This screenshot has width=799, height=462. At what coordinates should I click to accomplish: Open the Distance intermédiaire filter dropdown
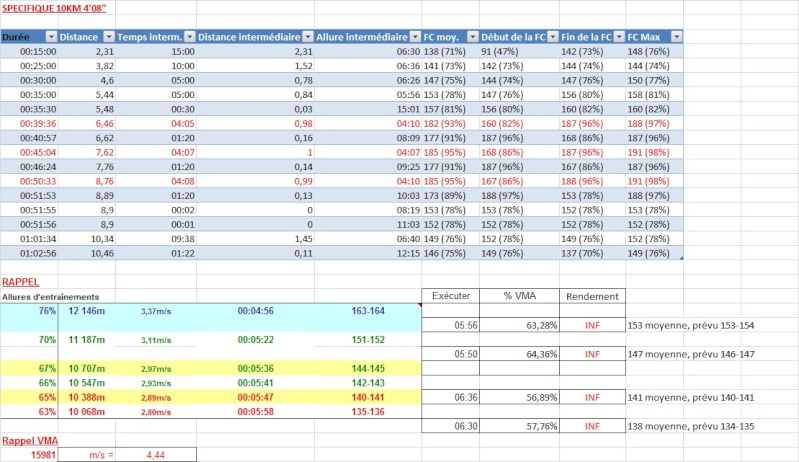pyautogui.click(x=308, y=37)
